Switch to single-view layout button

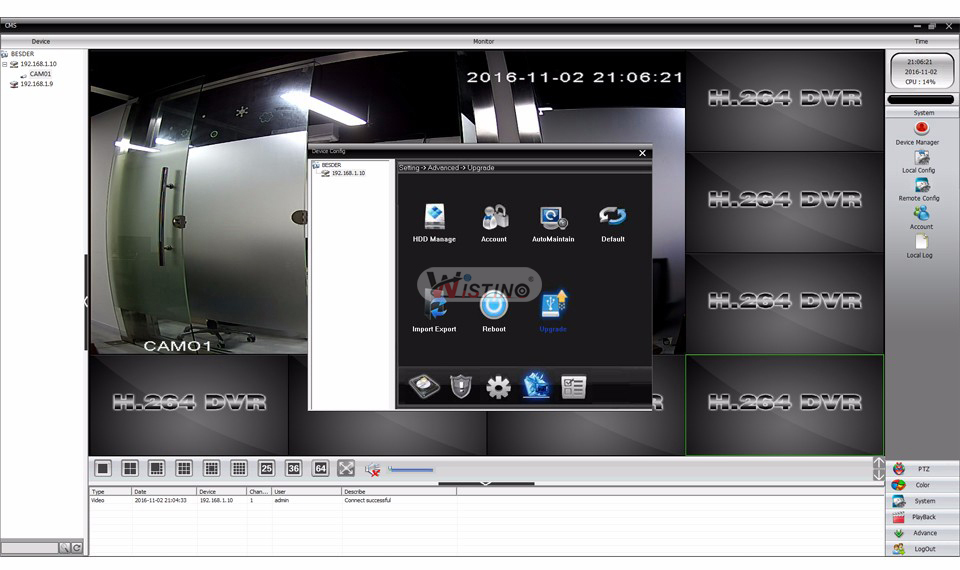[x=103, y=468]
